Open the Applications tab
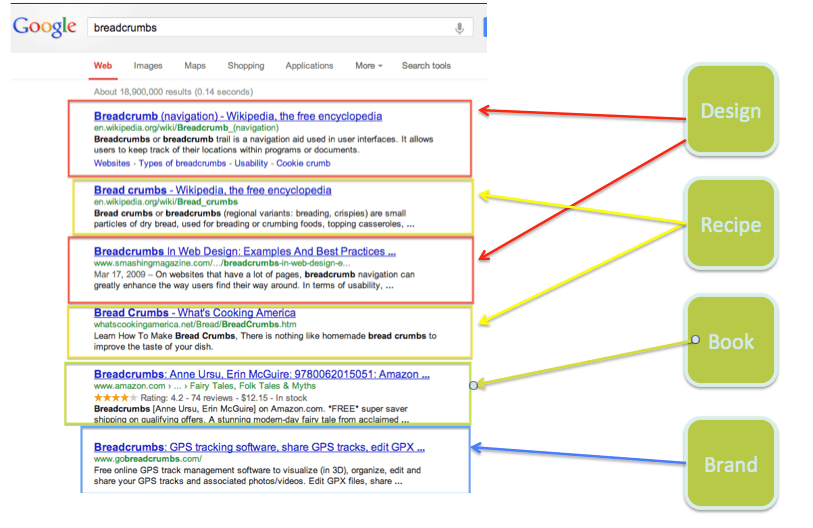 tap(310, 66)
